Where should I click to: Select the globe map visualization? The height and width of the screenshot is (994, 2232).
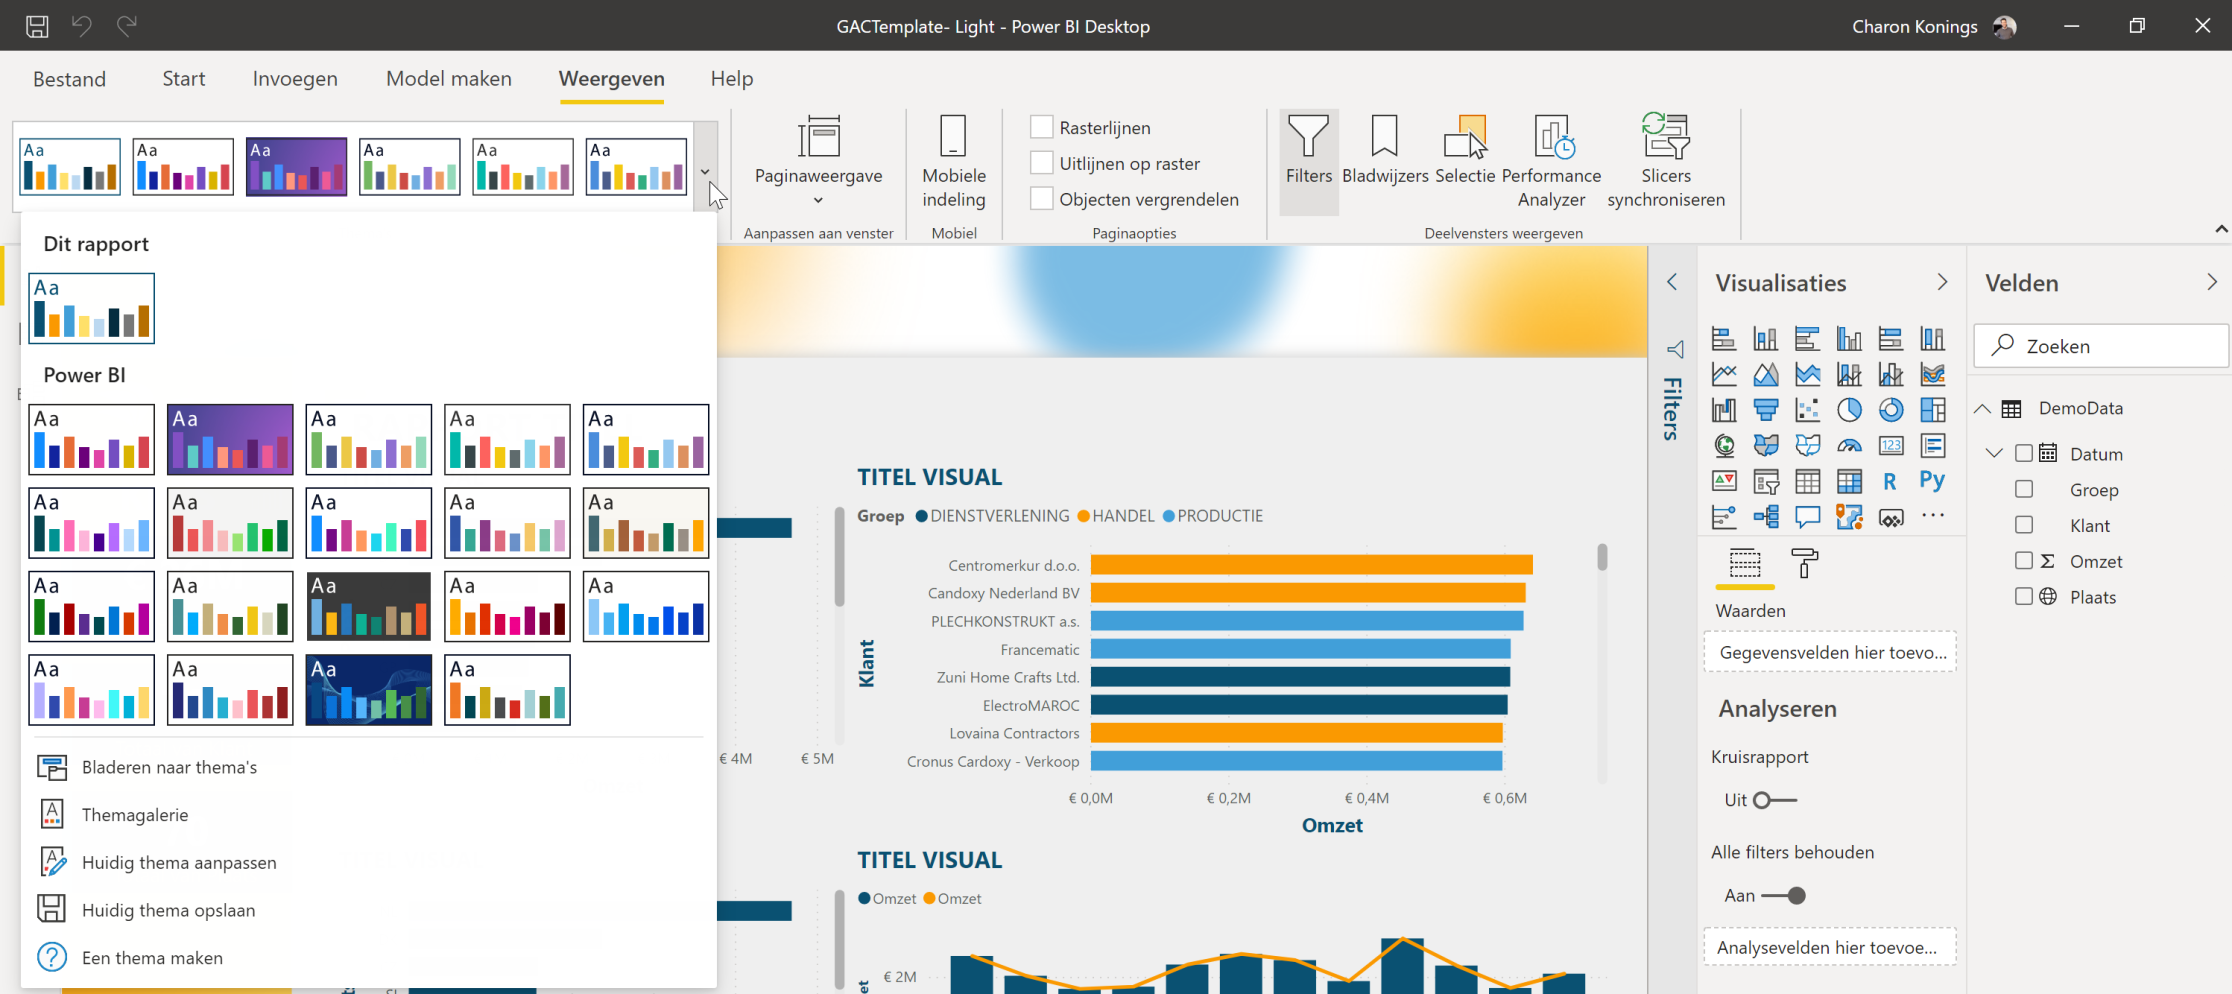click(x=1724, y=445)
